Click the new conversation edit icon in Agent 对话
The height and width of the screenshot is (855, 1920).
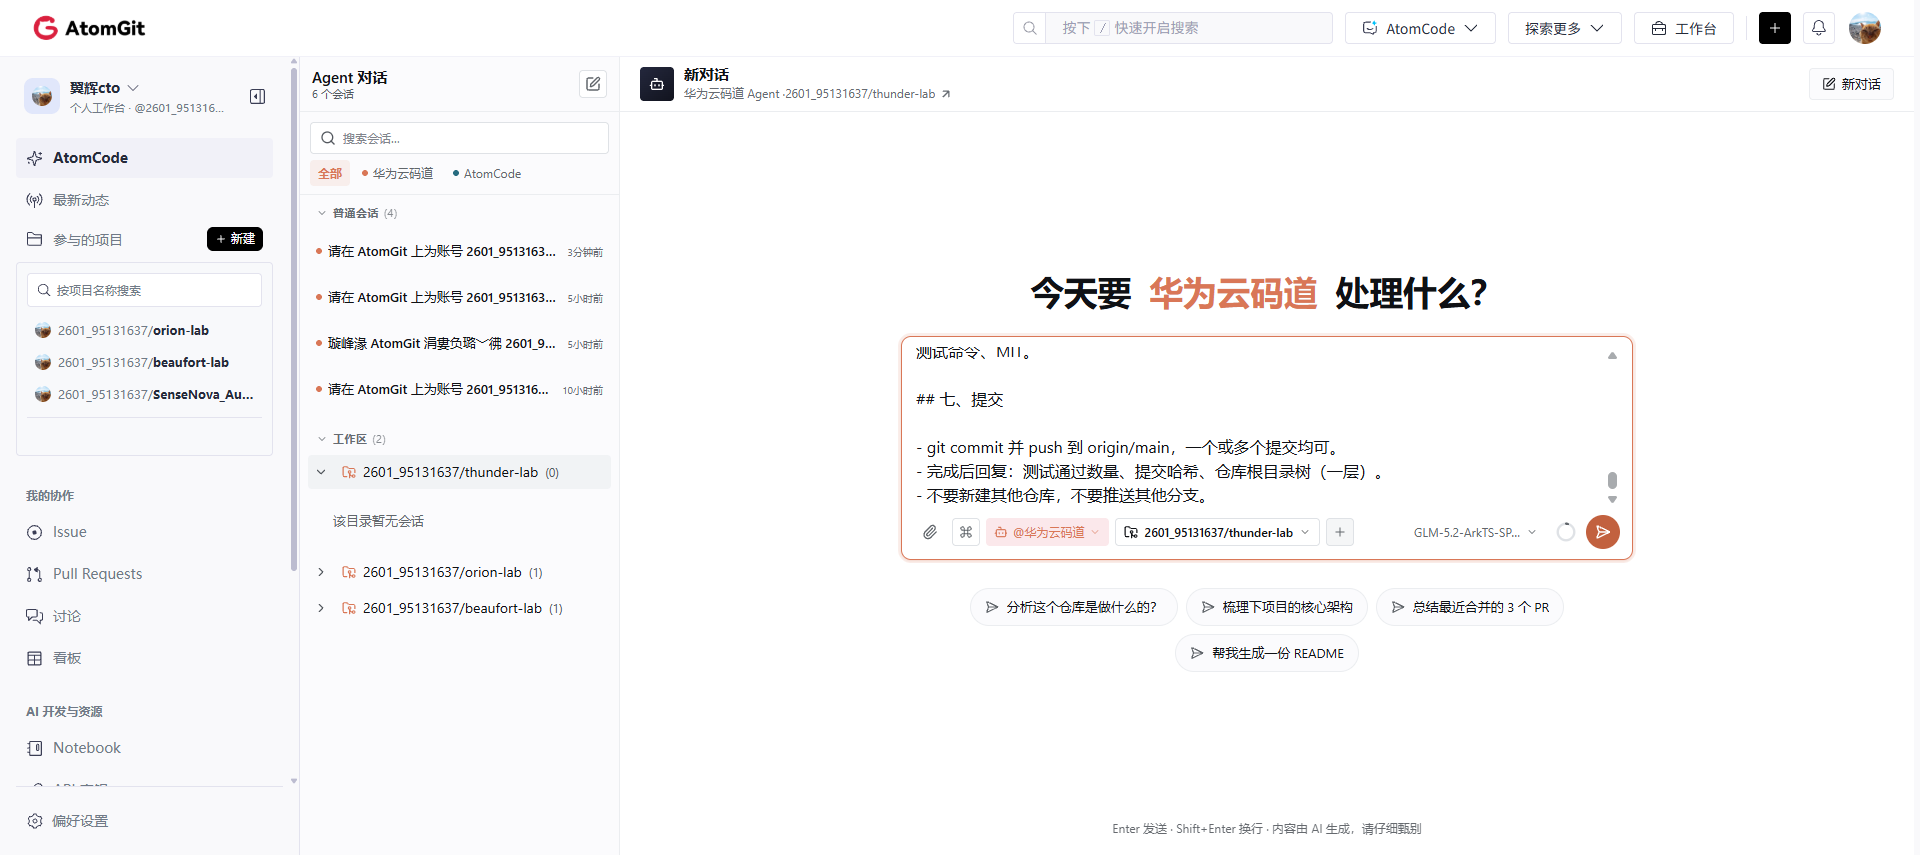click(x=593, y=84)
